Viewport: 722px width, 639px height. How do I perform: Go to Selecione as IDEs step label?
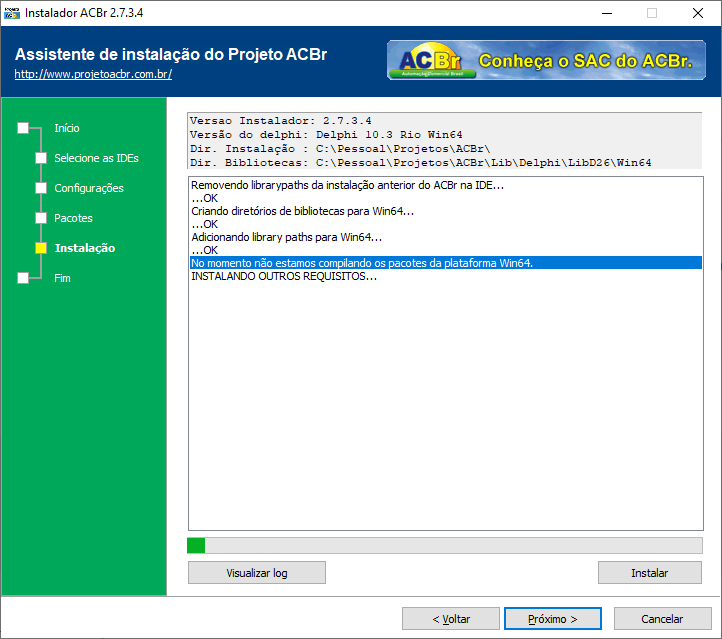[96, 158]
